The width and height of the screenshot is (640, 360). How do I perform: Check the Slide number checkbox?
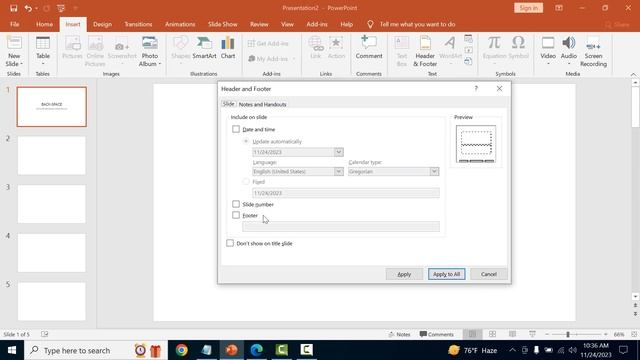click(x=236, y=204)
